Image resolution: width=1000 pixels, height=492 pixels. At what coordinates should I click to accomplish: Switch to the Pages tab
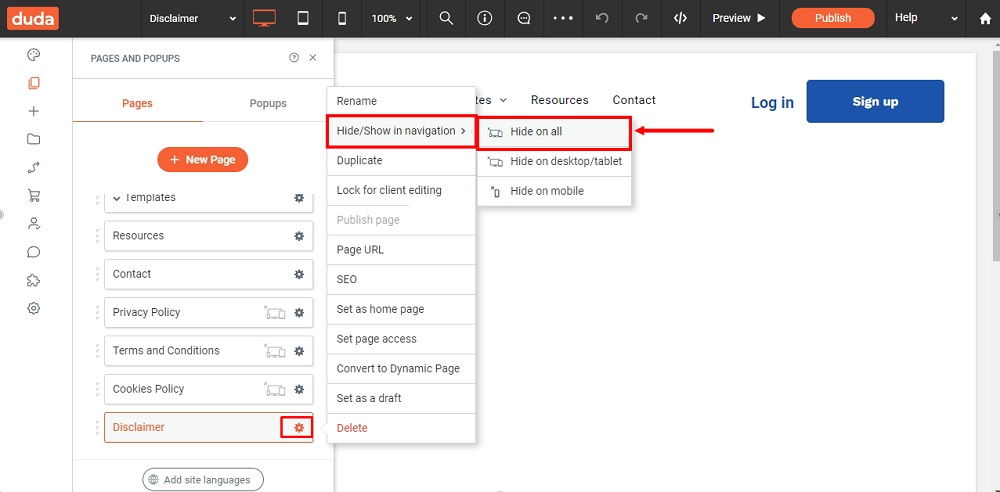click(137, 103)
